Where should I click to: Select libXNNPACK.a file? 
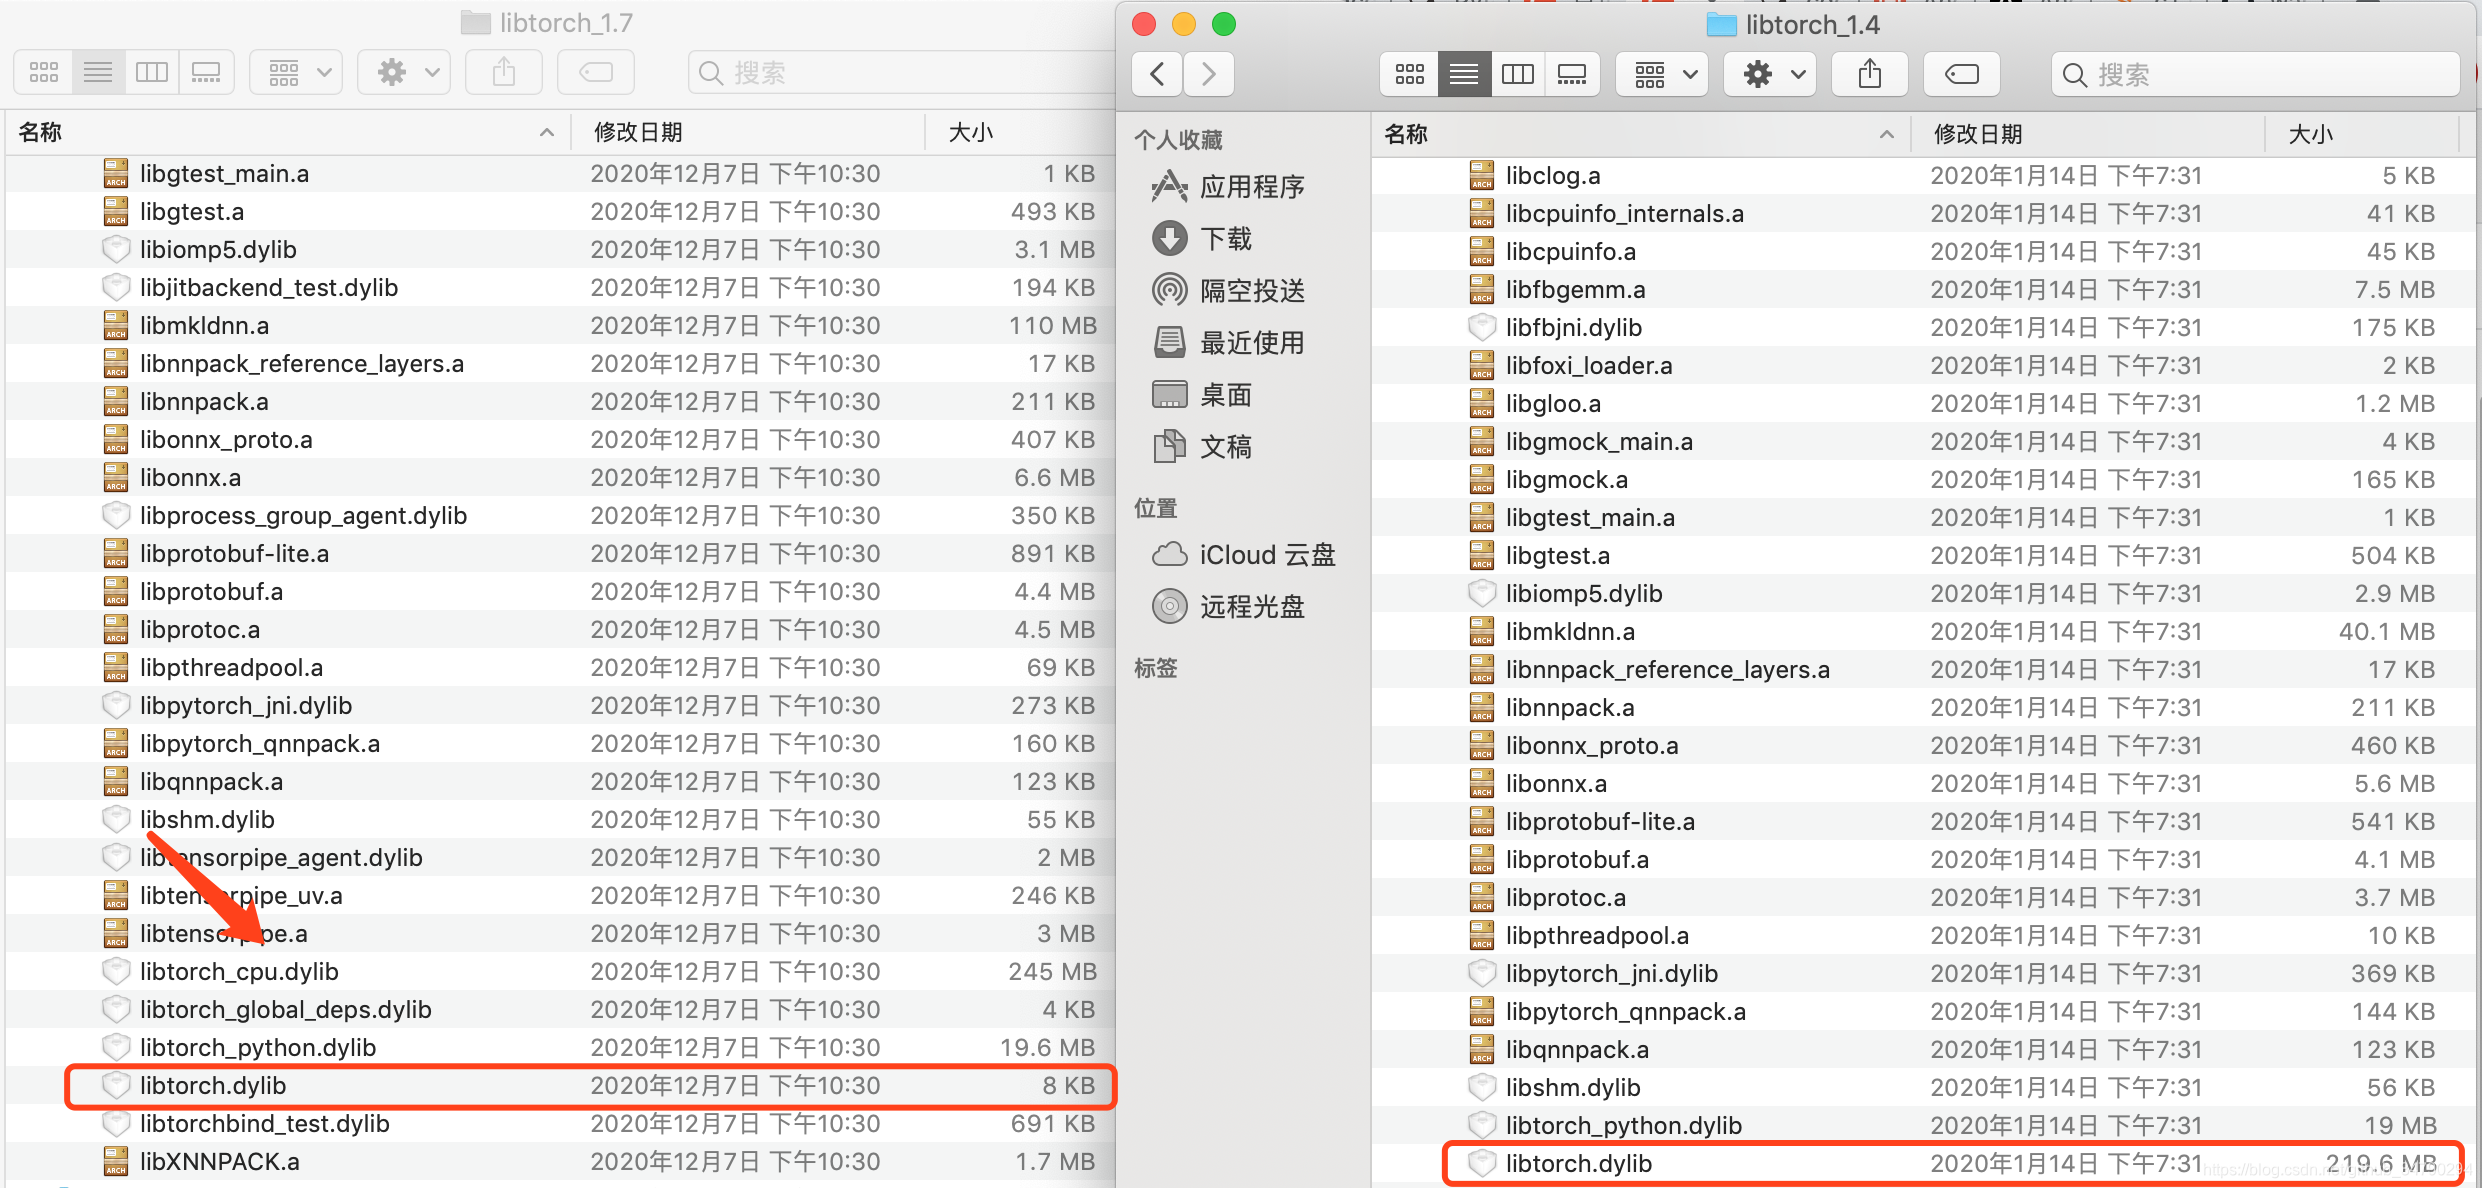tap(560, 1162)
